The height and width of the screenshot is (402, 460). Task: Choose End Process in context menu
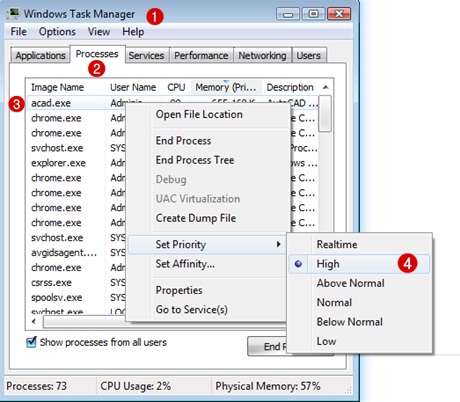pyautogui.click(x=207, y=141)
